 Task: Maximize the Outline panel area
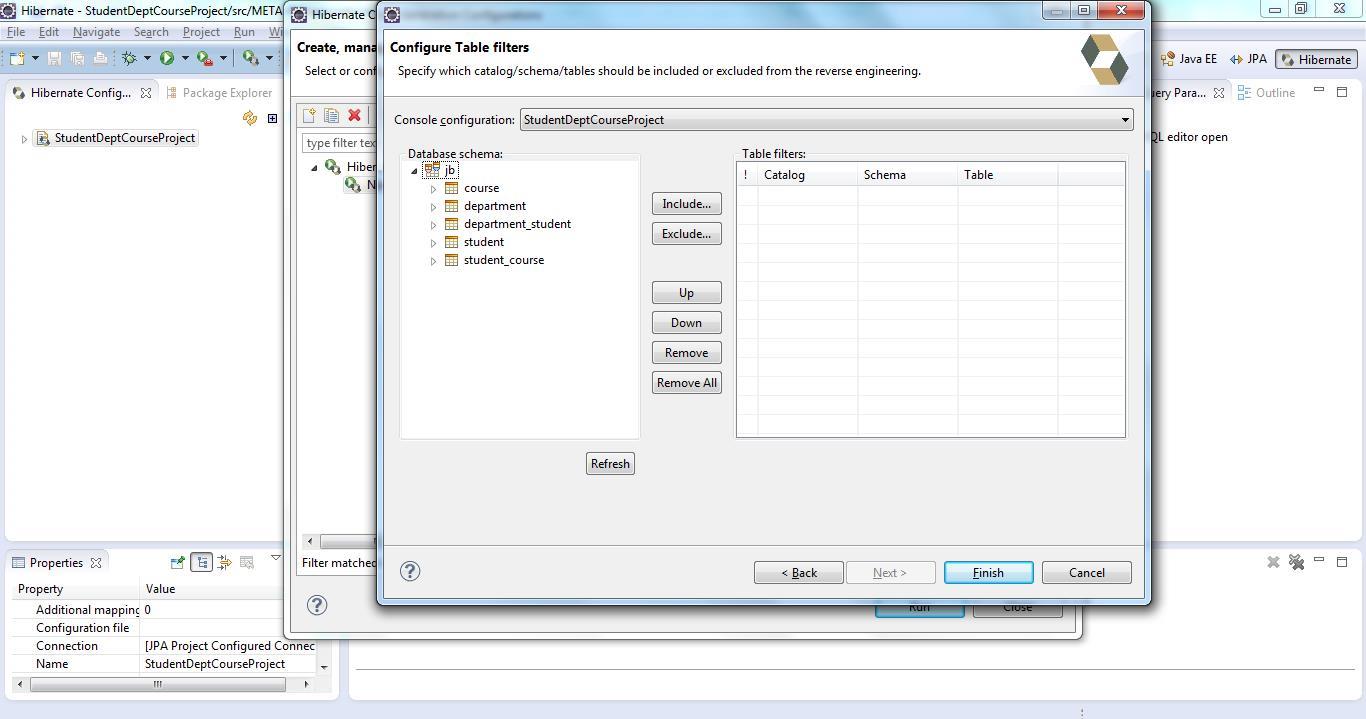1342,91
